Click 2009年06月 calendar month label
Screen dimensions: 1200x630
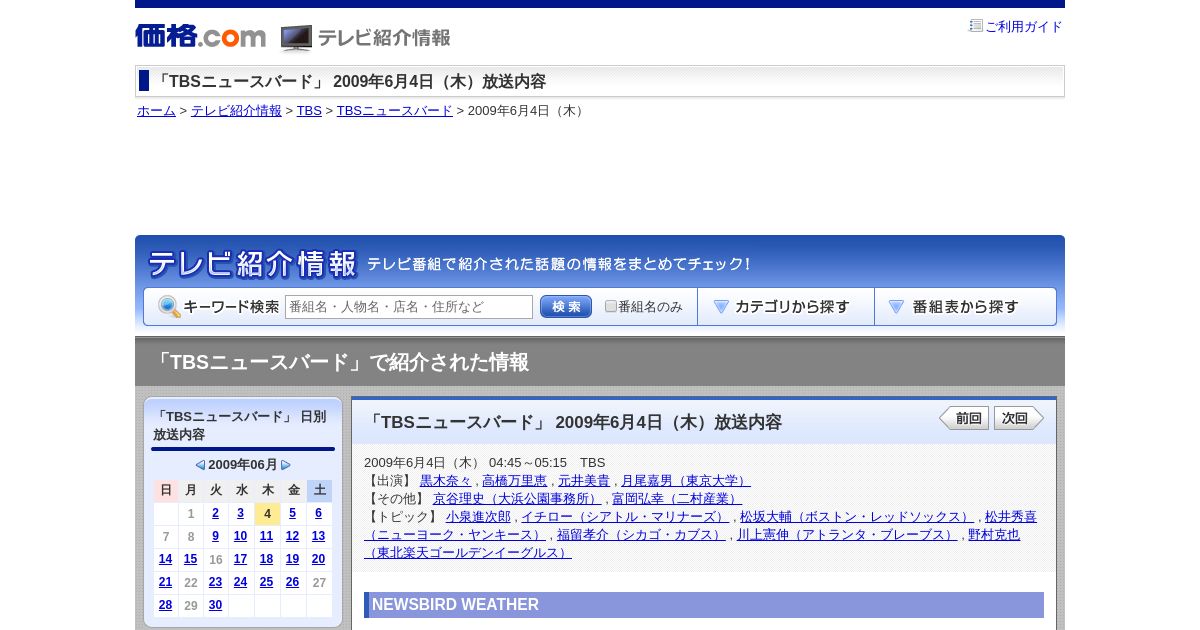[243, 465]
